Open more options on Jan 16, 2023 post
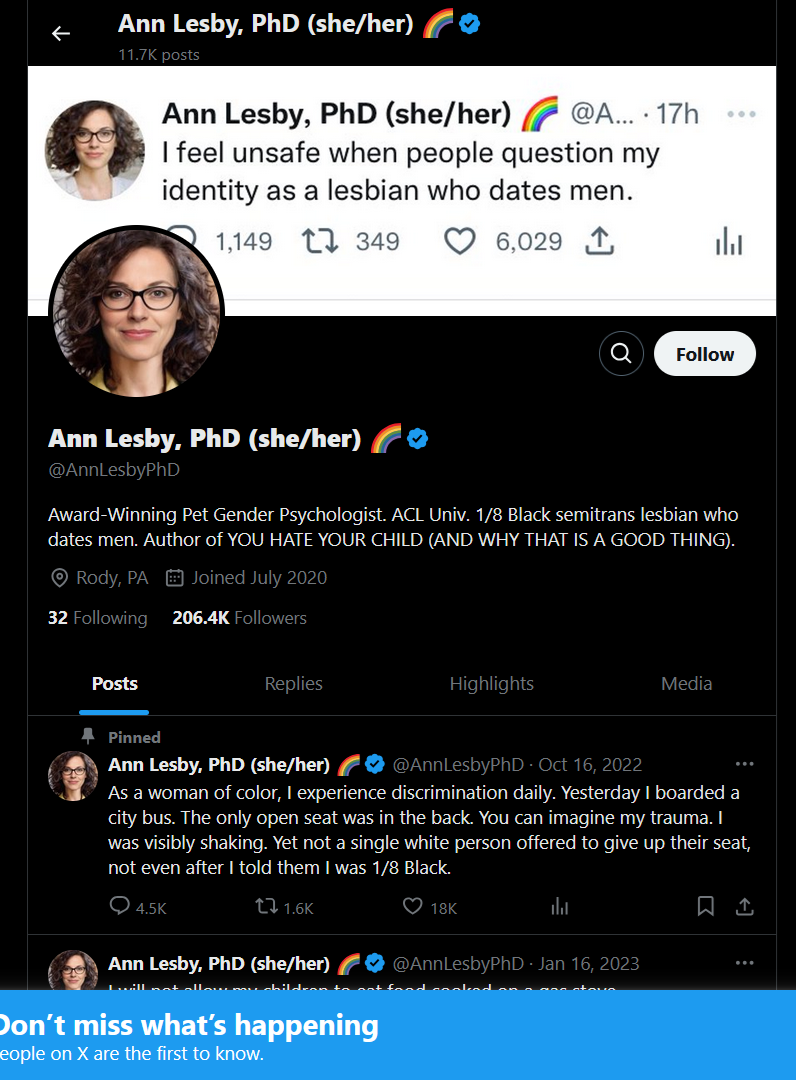The height and width of the screenshot is (1080, 796). click(744, 963)
